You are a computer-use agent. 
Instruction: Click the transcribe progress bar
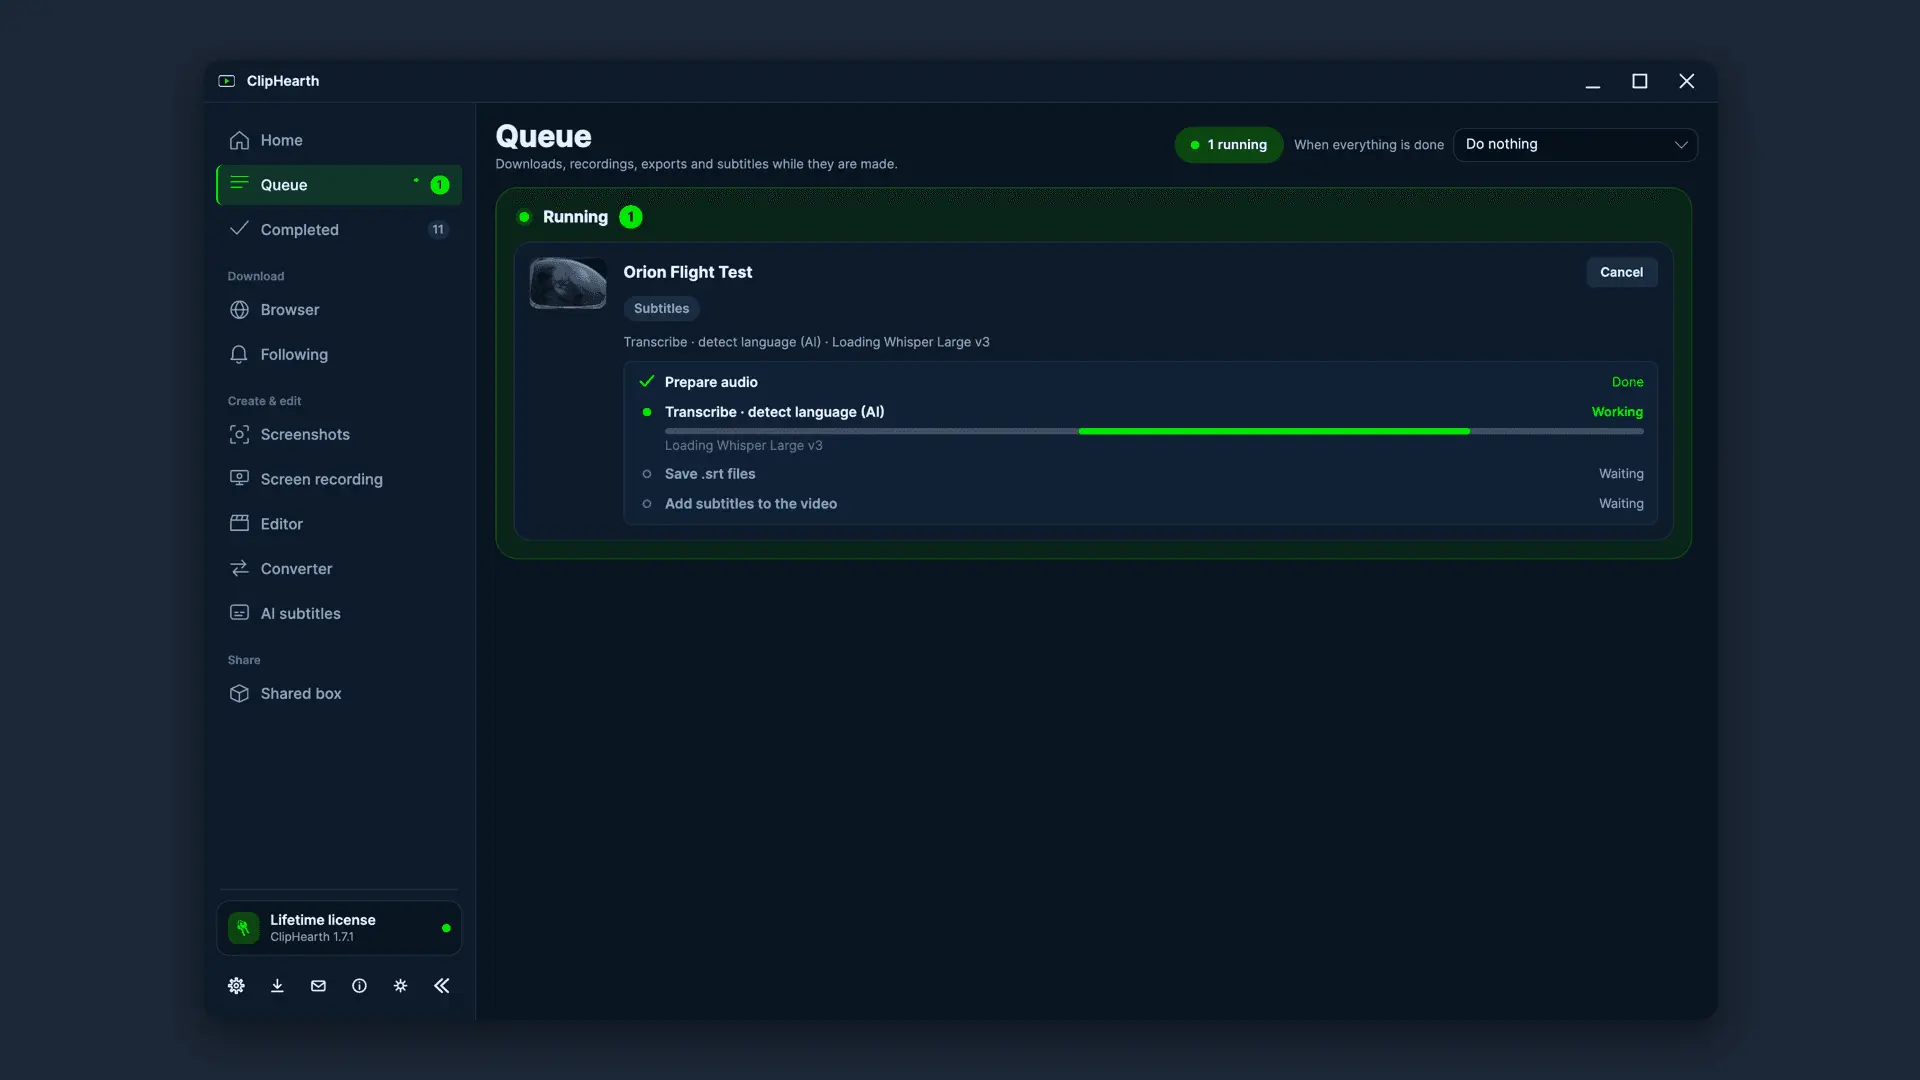(1154, 431)
